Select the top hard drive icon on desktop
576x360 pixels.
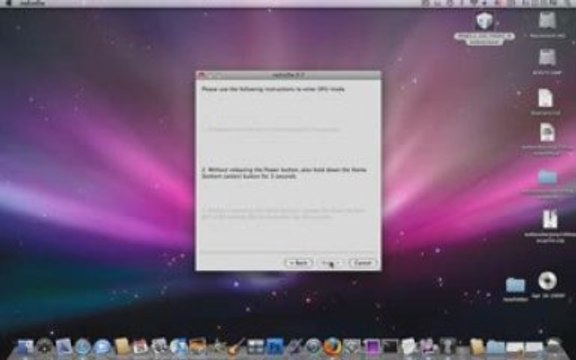[x=547, y=20]
